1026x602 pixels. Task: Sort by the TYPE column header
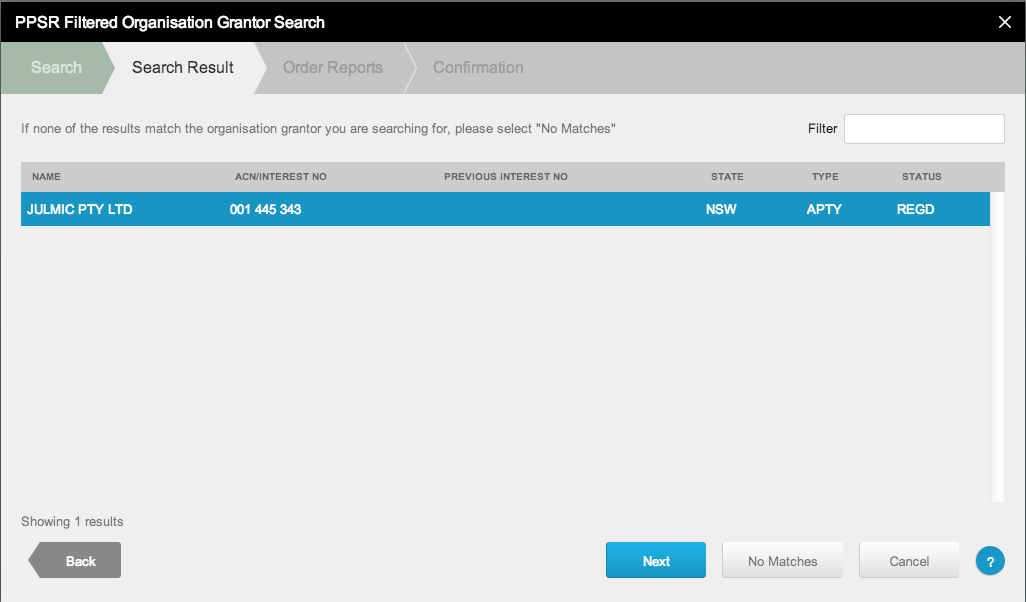click(x=825, y=177)
